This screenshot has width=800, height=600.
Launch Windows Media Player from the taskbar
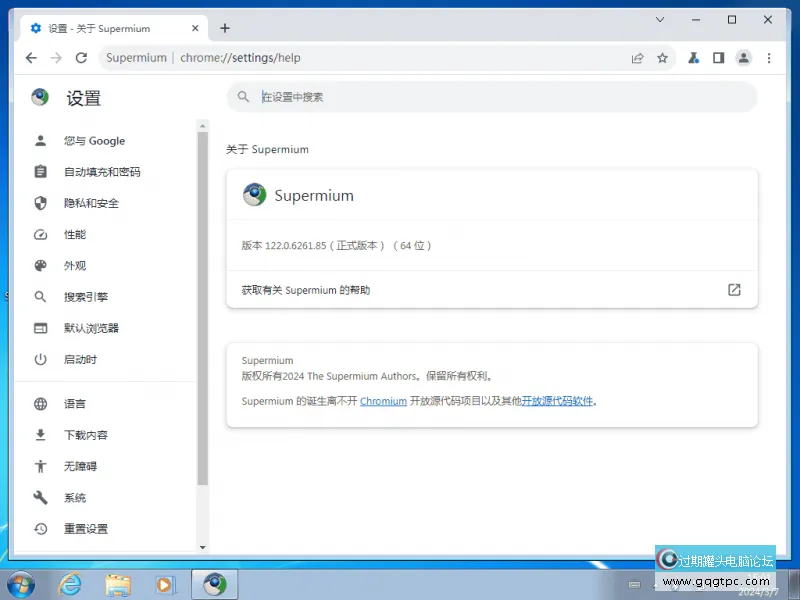[164, 584]
